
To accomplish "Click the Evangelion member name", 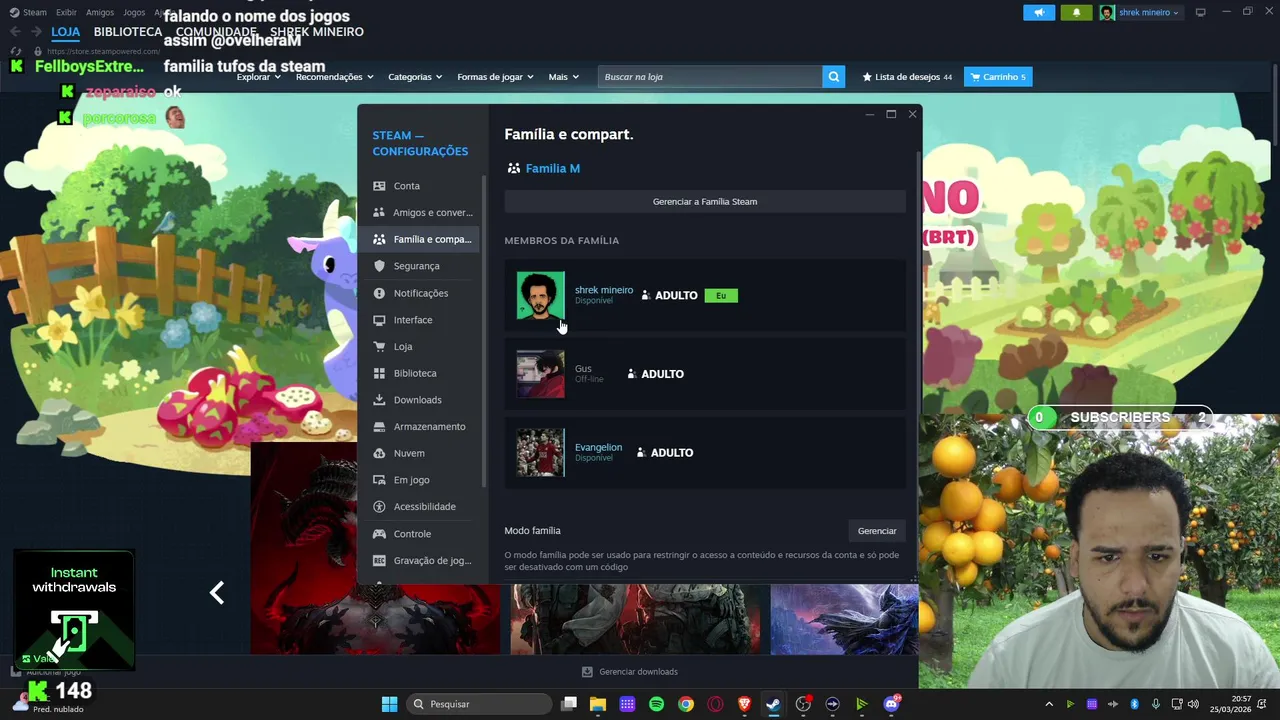I will (598, 447).
